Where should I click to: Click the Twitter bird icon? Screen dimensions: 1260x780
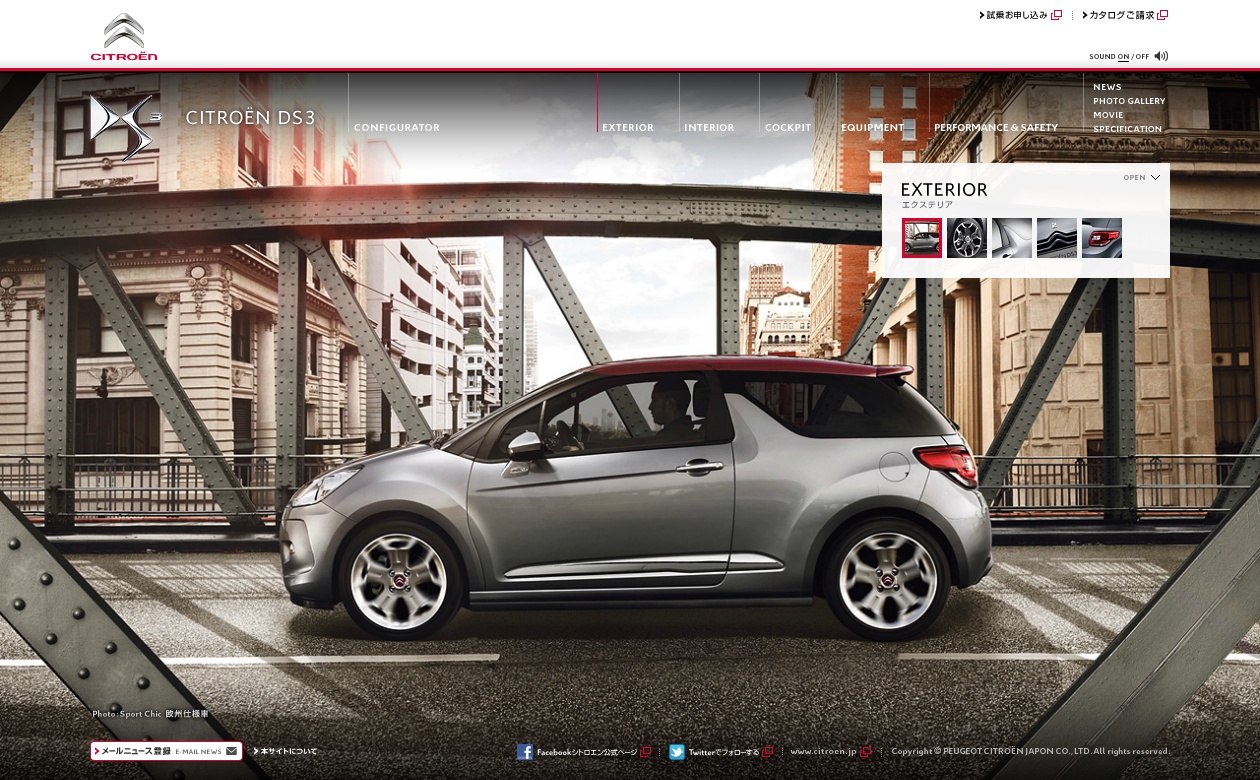click(677, 752)
